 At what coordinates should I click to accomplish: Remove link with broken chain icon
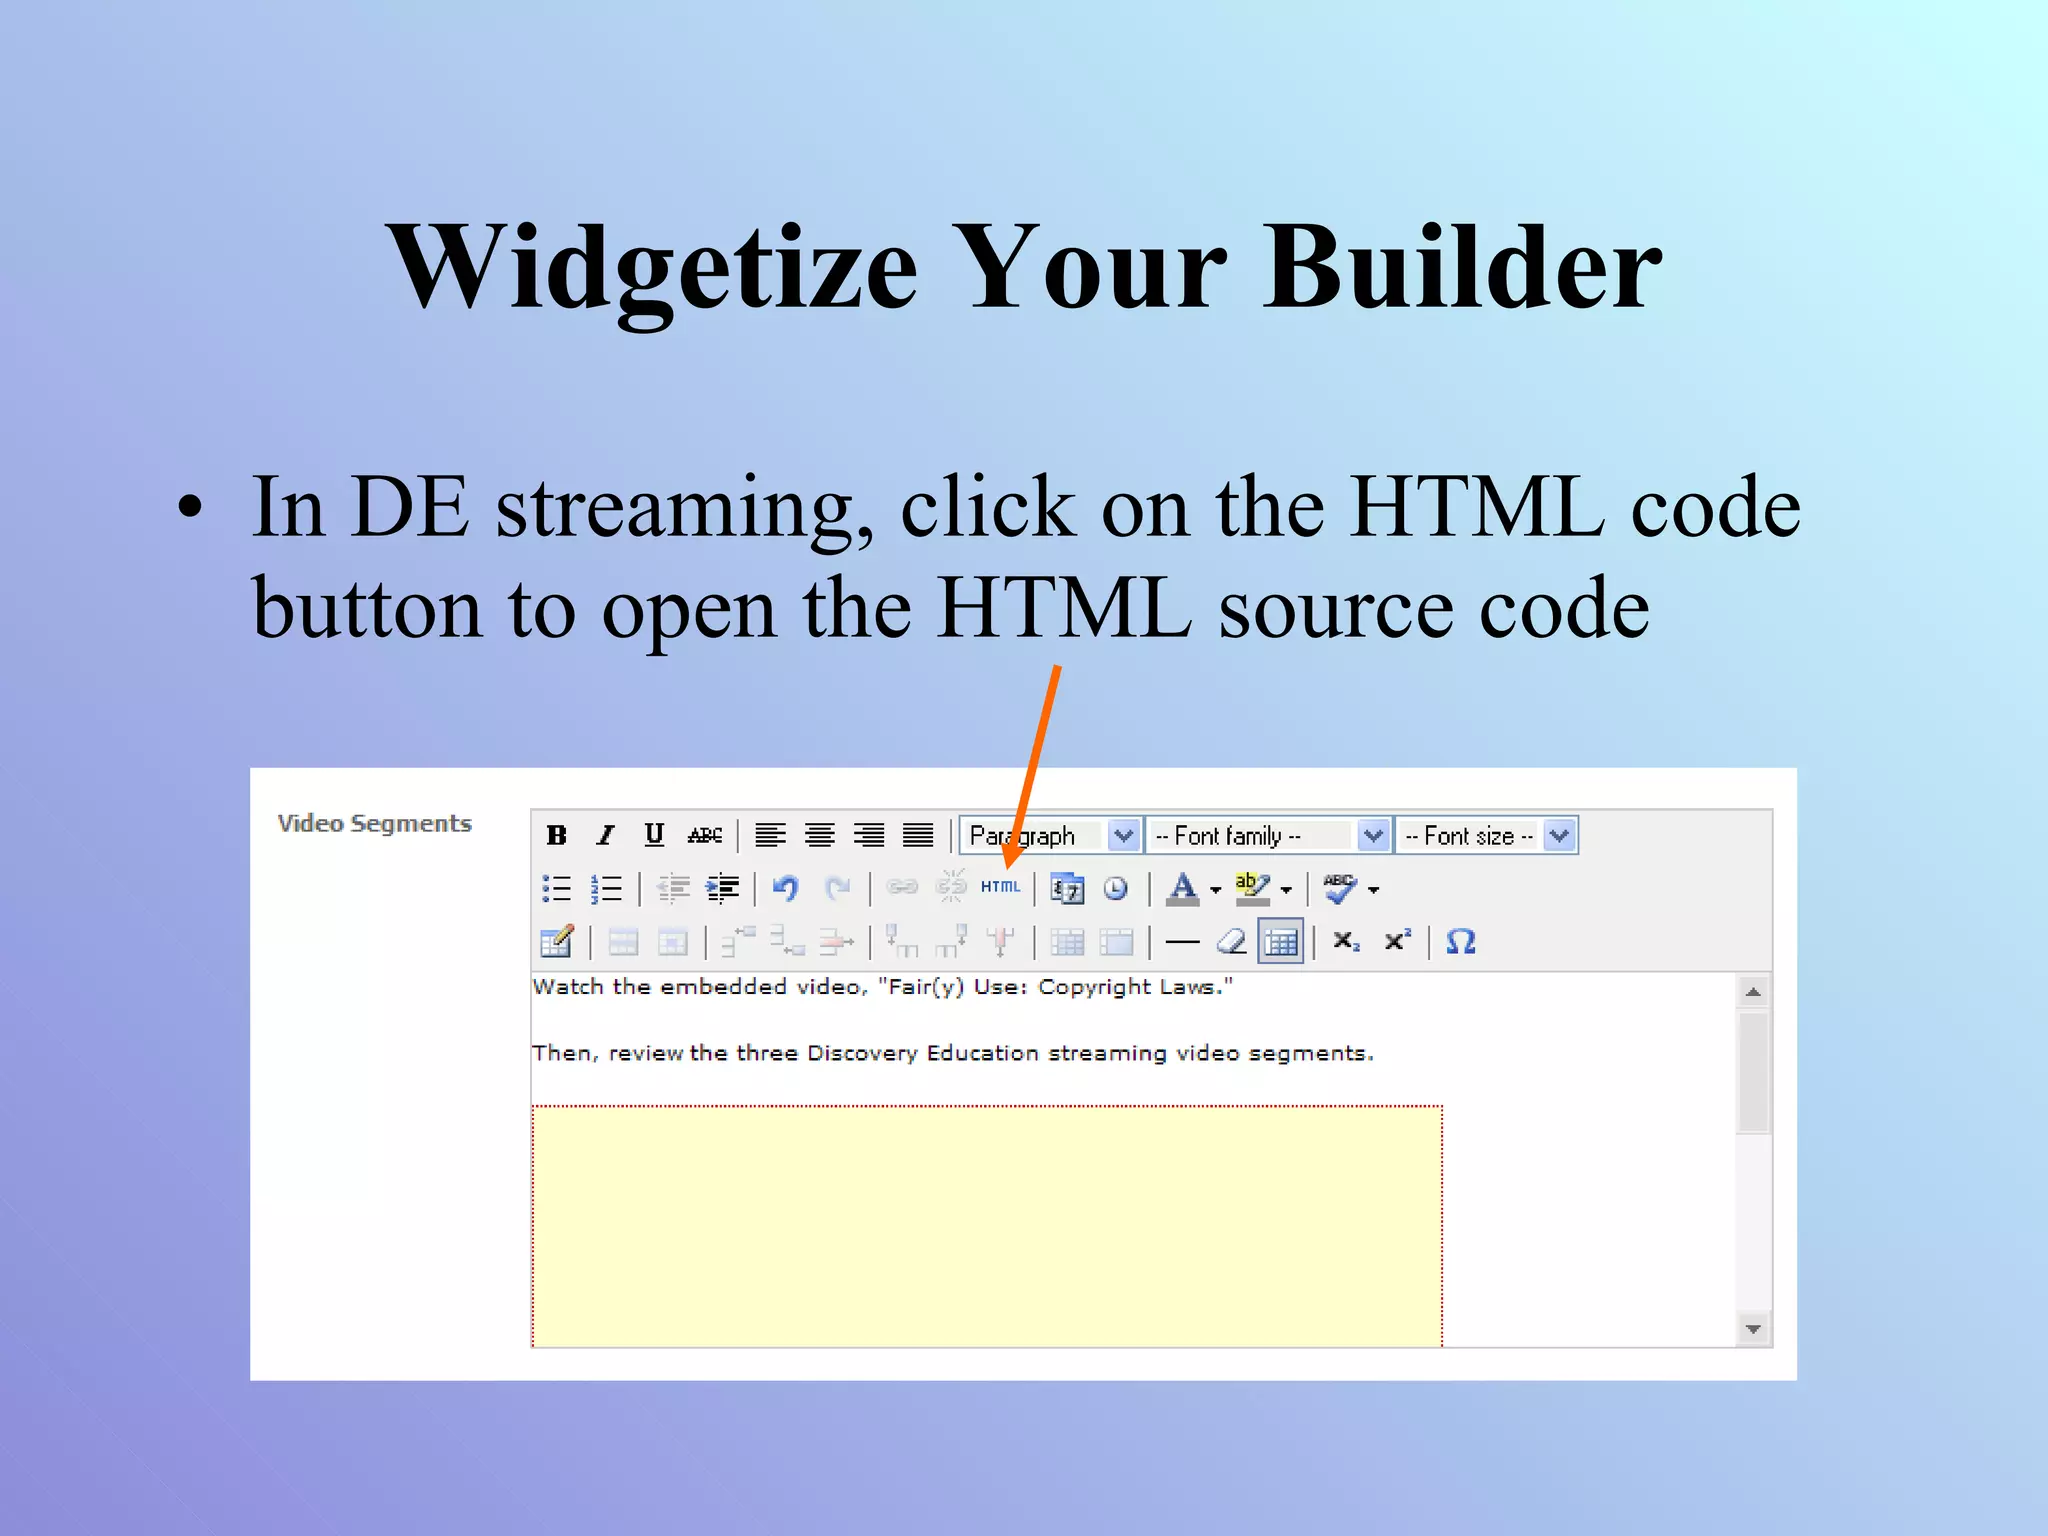point(951,886)
